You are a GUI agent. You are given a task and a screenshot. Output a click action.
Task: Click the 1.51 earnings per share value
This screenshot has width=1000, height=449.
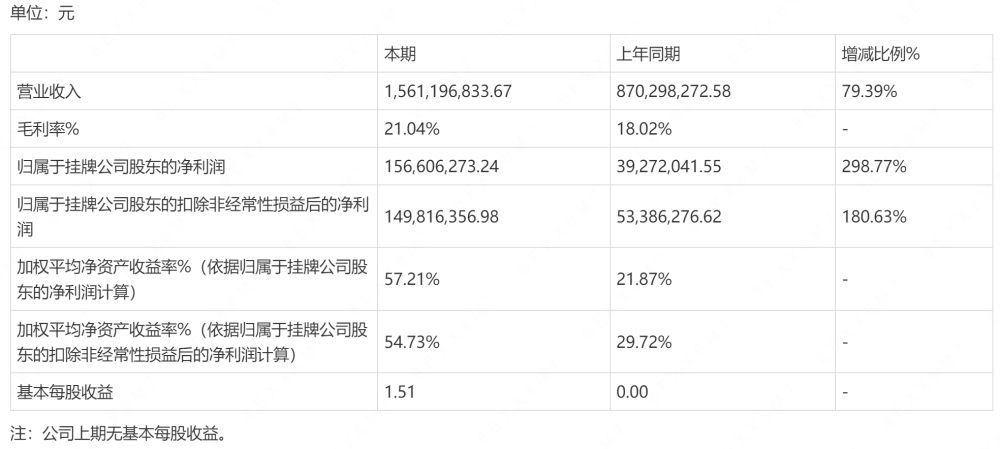399,392
